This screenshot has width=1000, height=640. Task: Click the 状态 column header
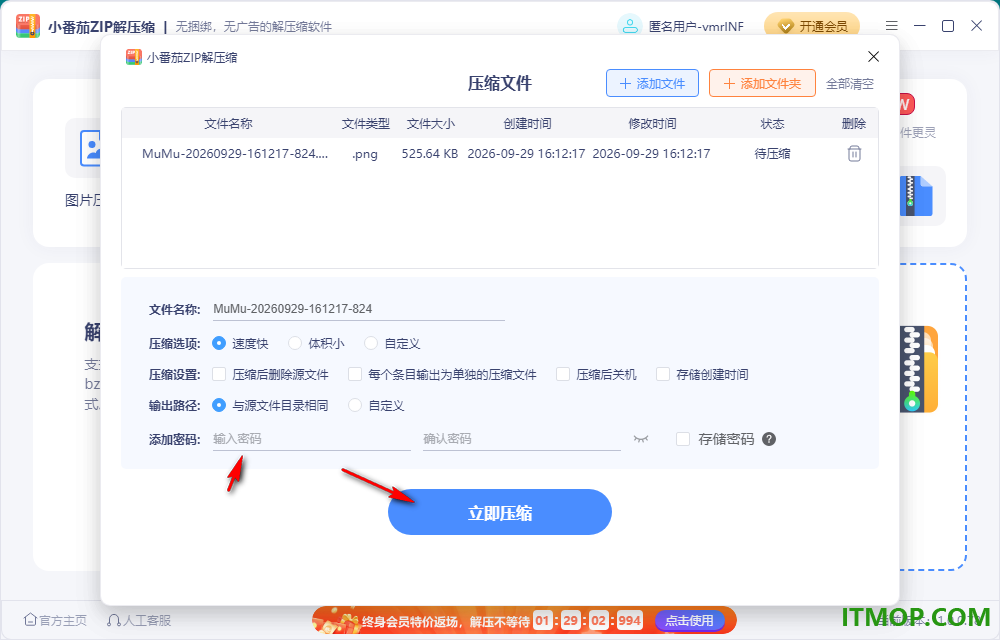(x=772, y=124)
